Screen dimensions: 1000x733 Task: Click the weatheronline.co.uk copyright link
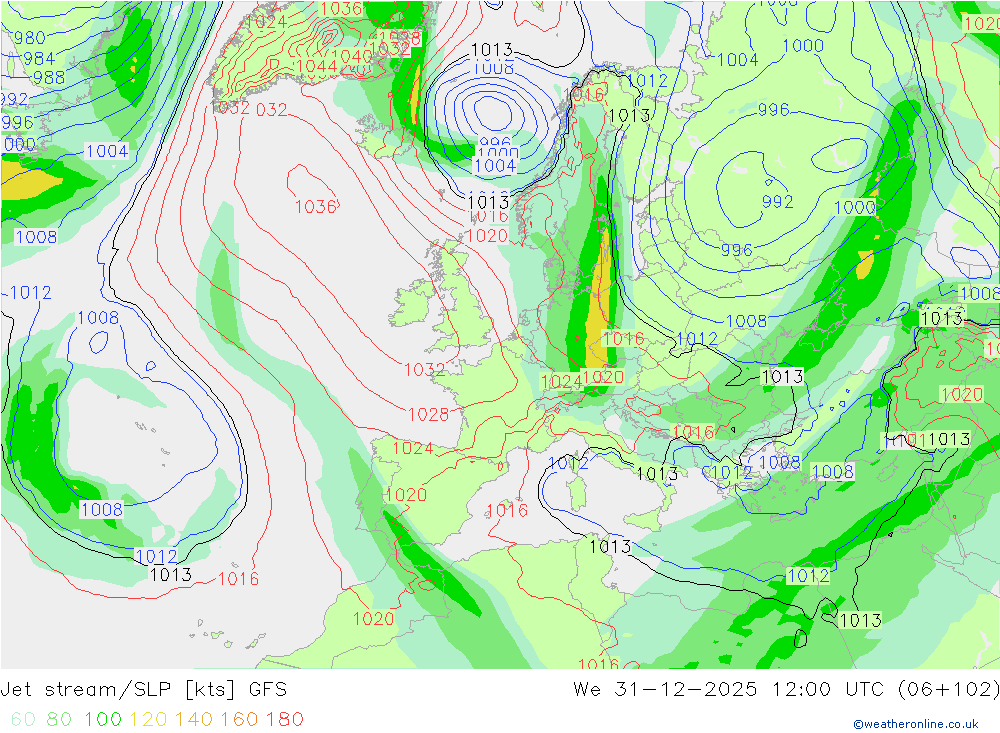point(916,724)
